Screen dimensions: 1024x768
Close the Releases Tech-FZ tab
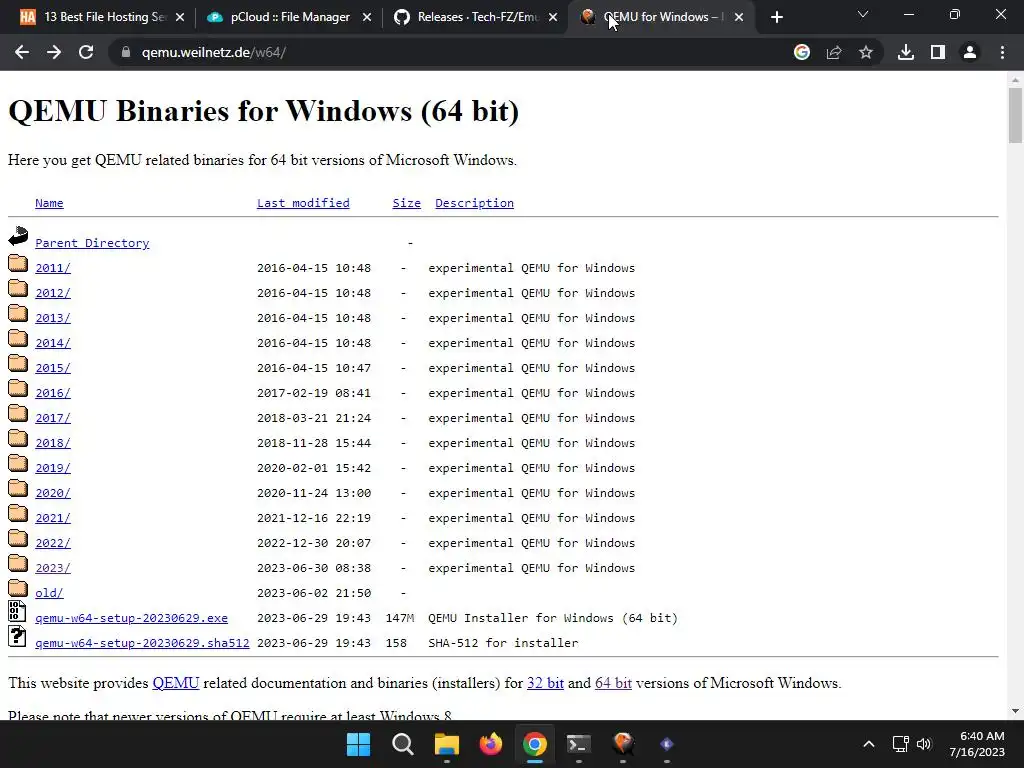pyautogui.click(x=553, y=18)
